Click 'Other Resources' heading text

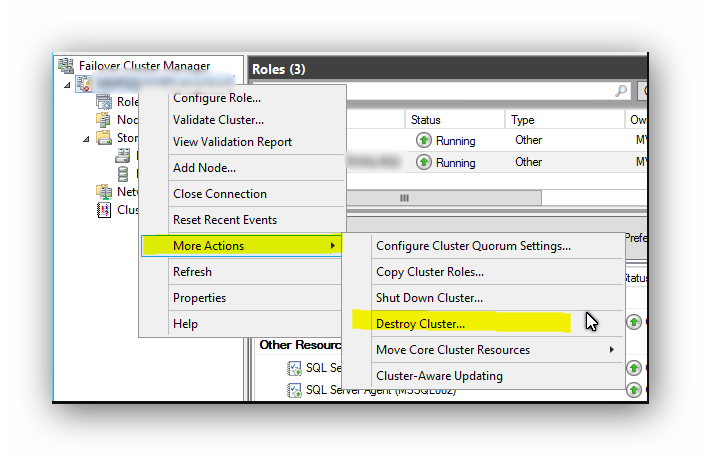point(300,345)
